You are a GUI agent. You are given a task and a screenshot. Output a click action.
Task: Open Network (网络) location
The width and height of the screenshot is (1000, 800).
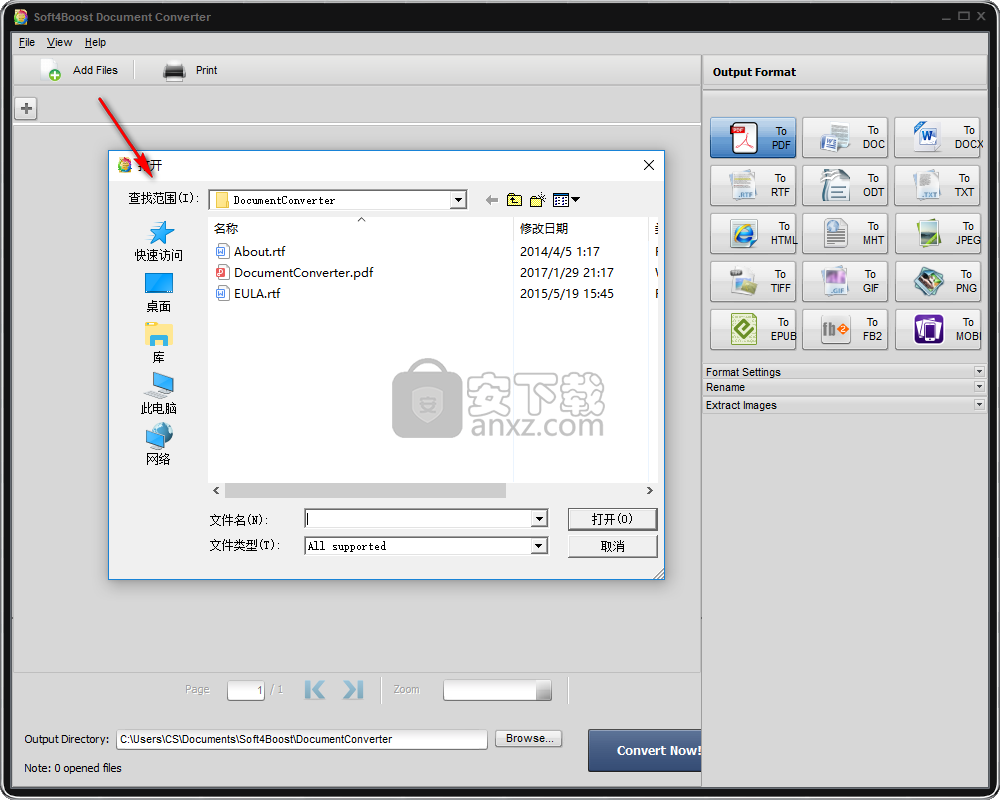tap(158, 445)
